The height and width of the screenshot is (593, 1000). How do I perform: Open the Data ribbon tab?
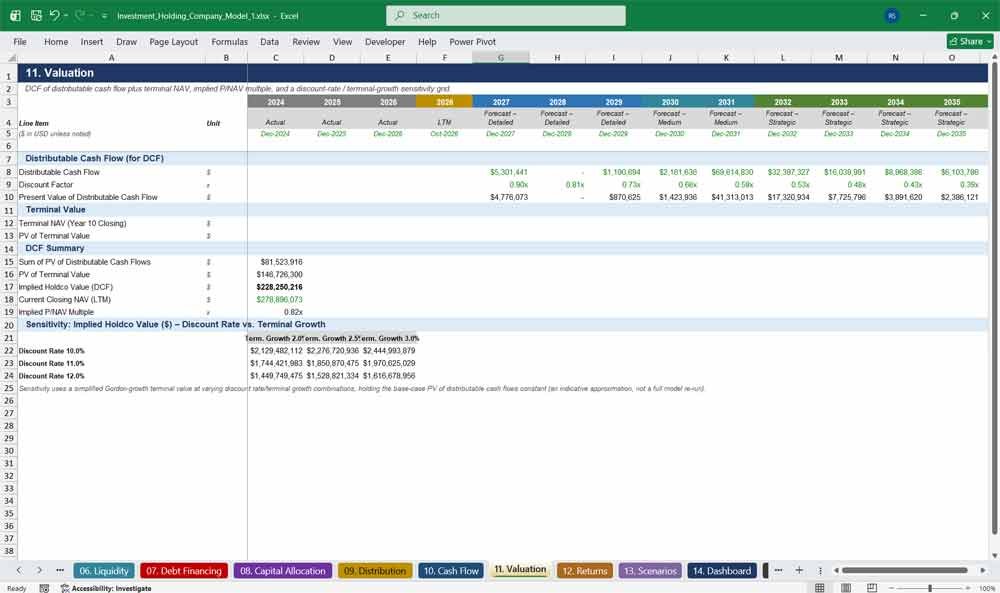pyautogui.click(x=269, y=41)
